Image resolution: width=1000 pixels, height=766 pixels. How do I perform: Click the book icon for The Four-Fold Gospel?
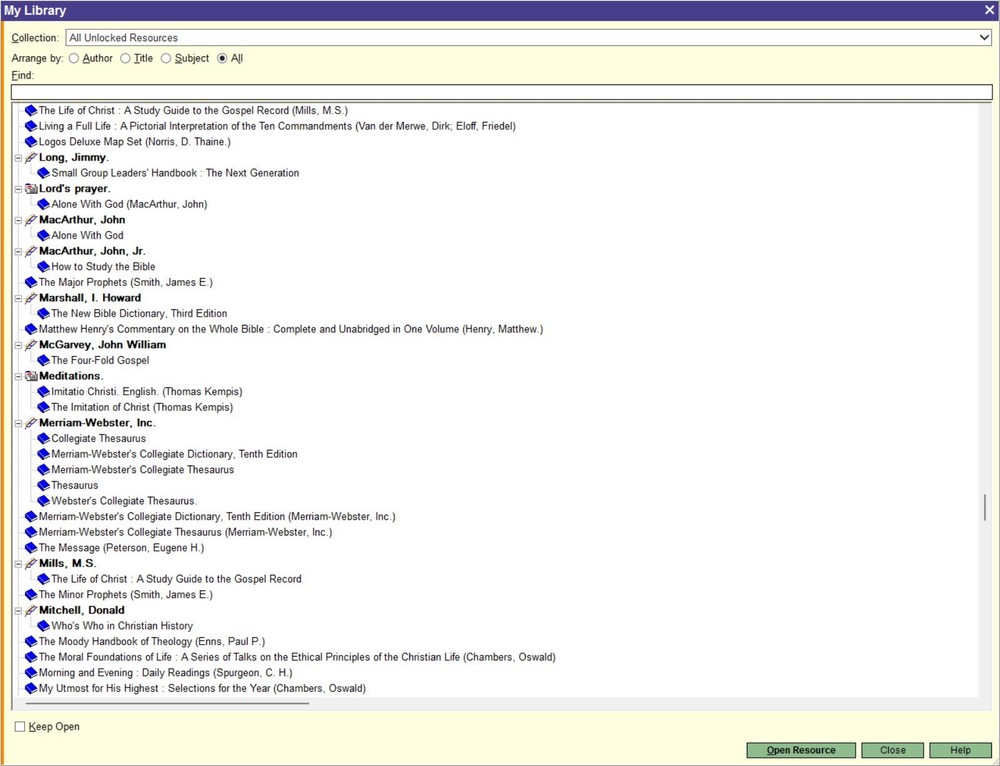point(43,360)
